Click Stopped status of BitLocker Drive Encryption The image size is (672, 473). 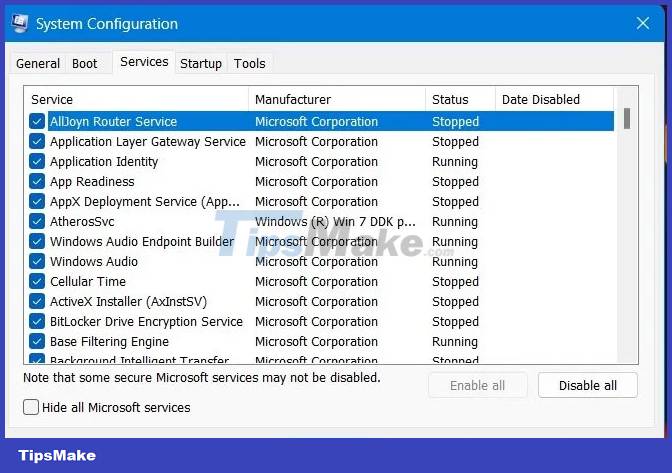pos(455,322)
